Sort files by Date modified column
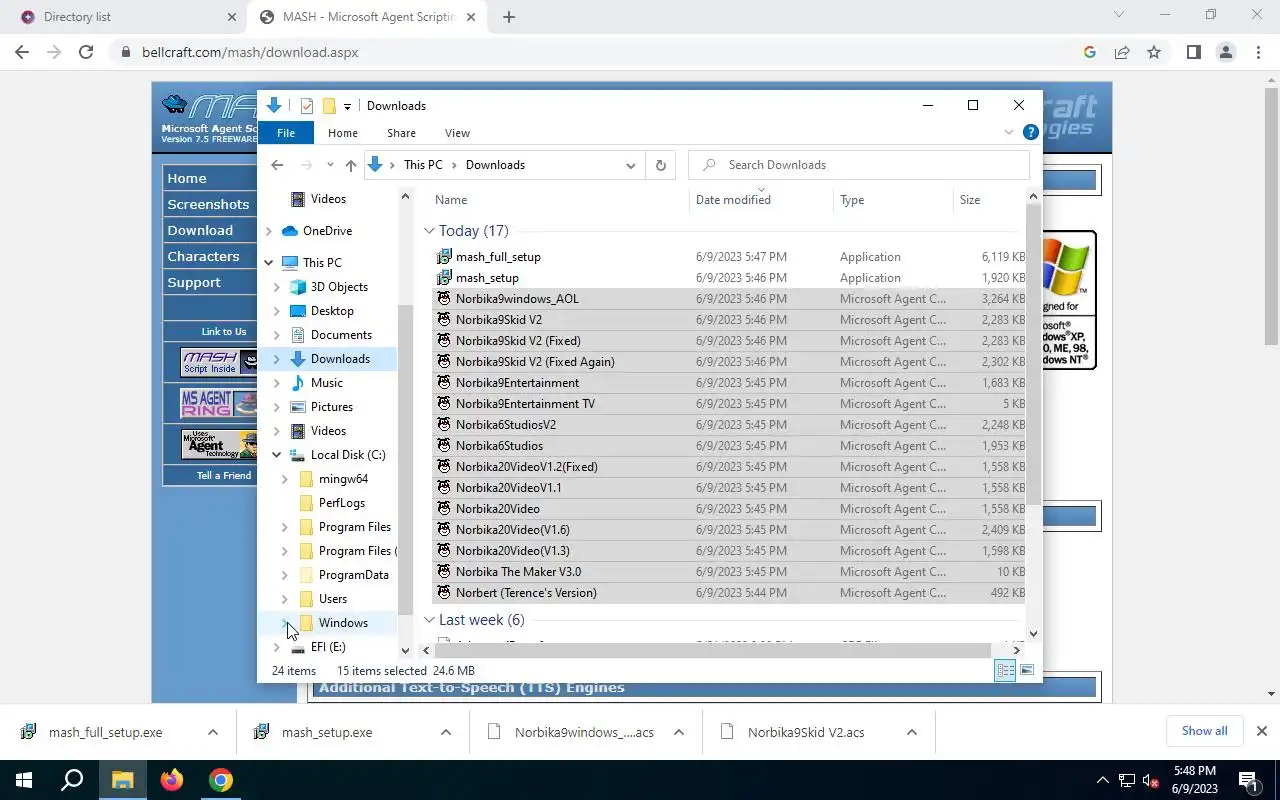This screenshot has height=800, width=1280. (761, 200)
